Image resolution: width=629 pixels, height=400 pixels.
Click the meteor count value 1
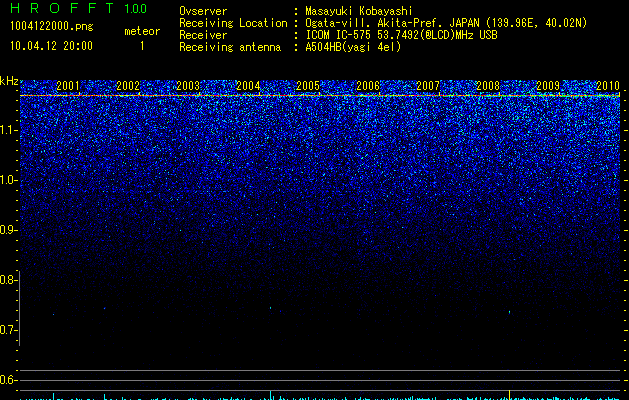coord(142,46)
